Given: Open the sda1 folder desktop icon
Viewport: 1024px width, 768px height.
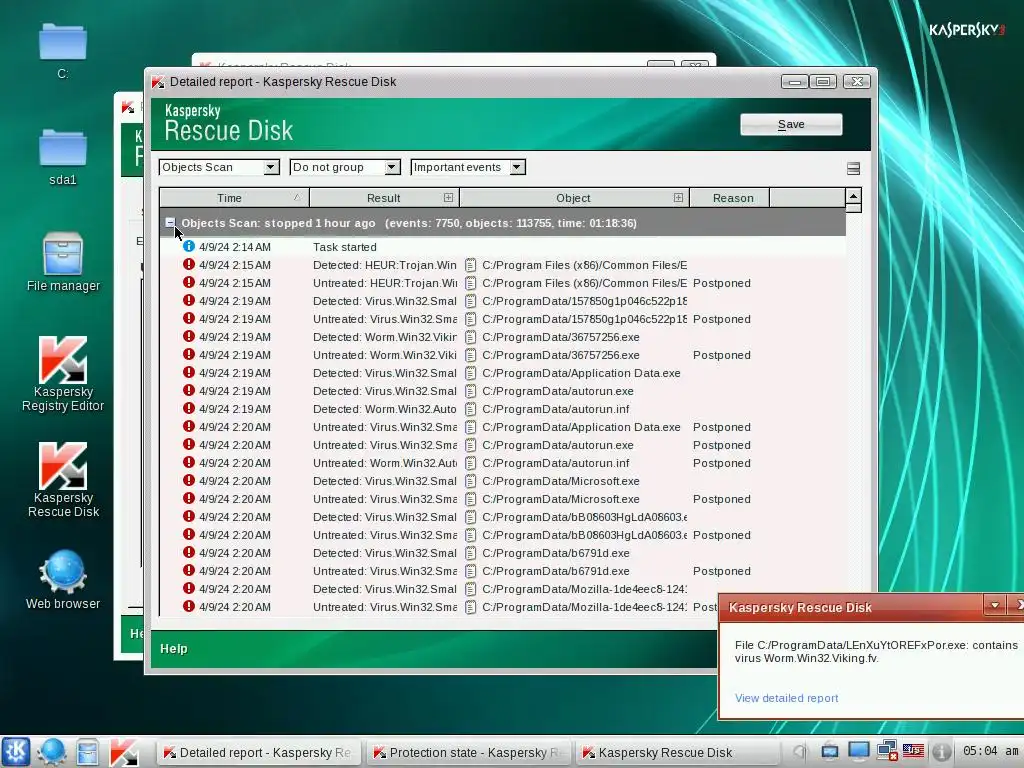Looking at the screenshot, I should (x=63, y=155).
